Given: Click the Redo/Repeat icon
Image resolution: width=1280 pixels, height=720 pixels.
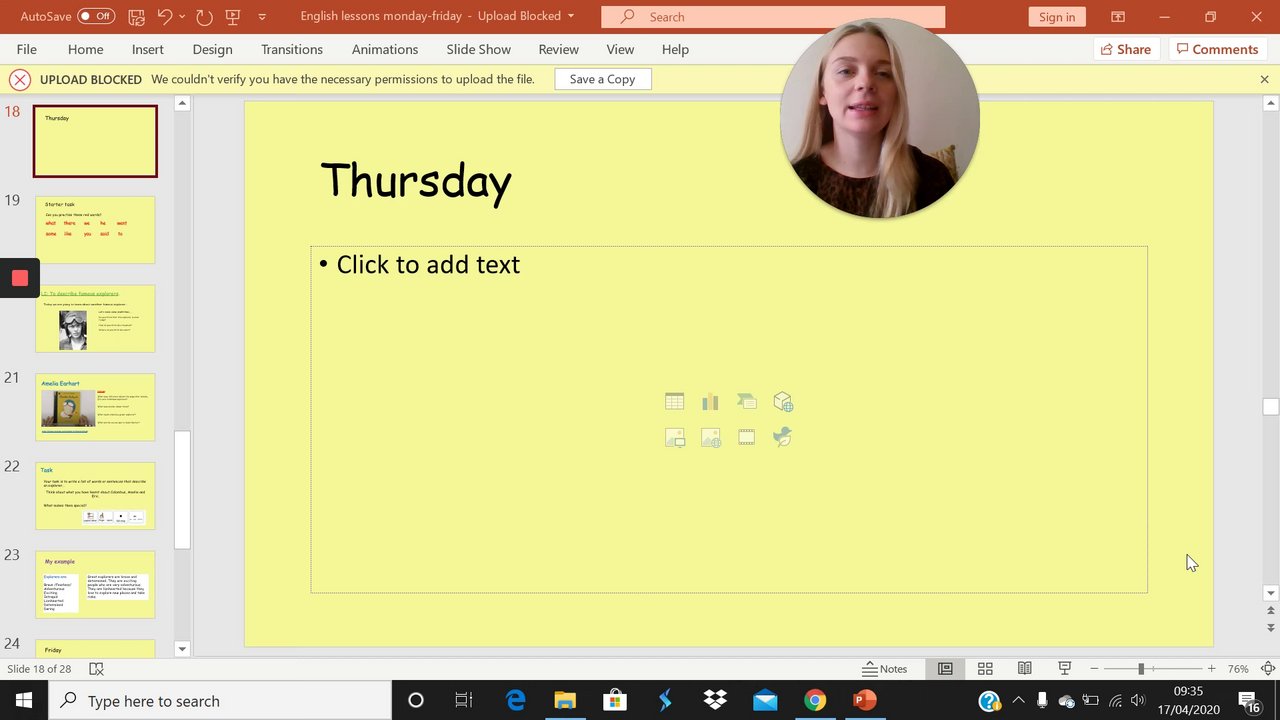Looking at the screenshot, I should coord(204,17).
